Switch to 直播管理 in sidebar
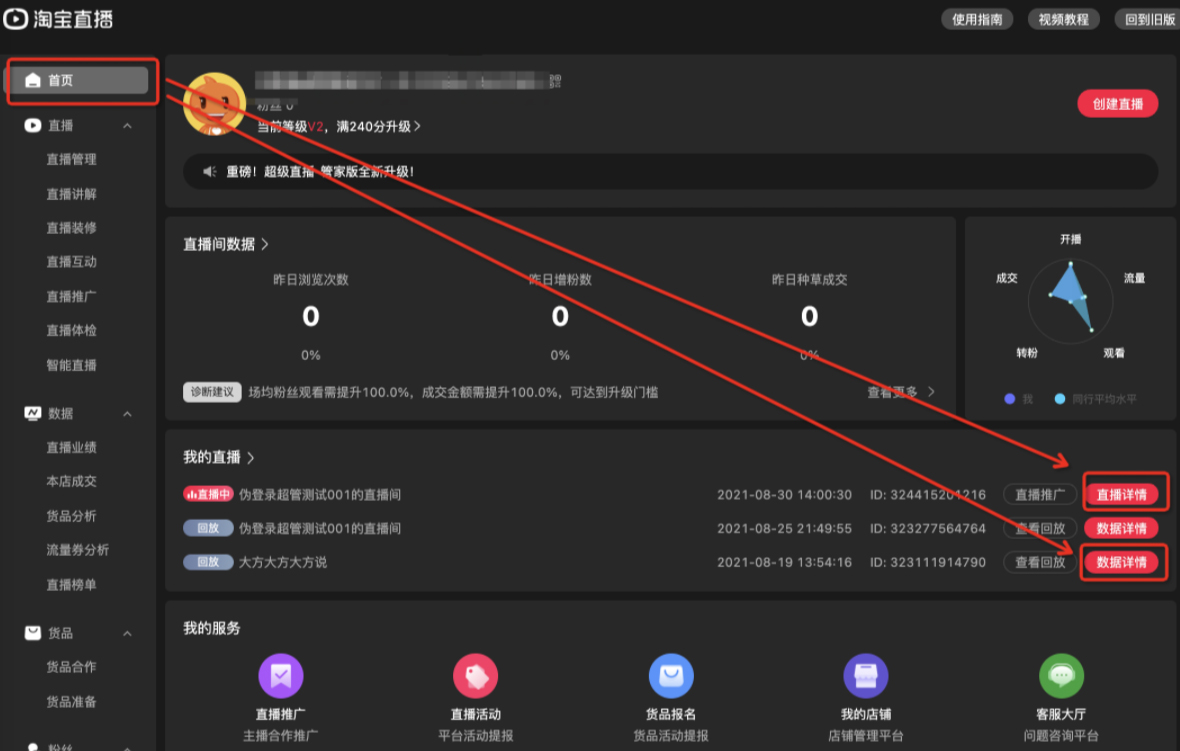The width and height of the screenshot is (1180, 751). tap(71, 159)
